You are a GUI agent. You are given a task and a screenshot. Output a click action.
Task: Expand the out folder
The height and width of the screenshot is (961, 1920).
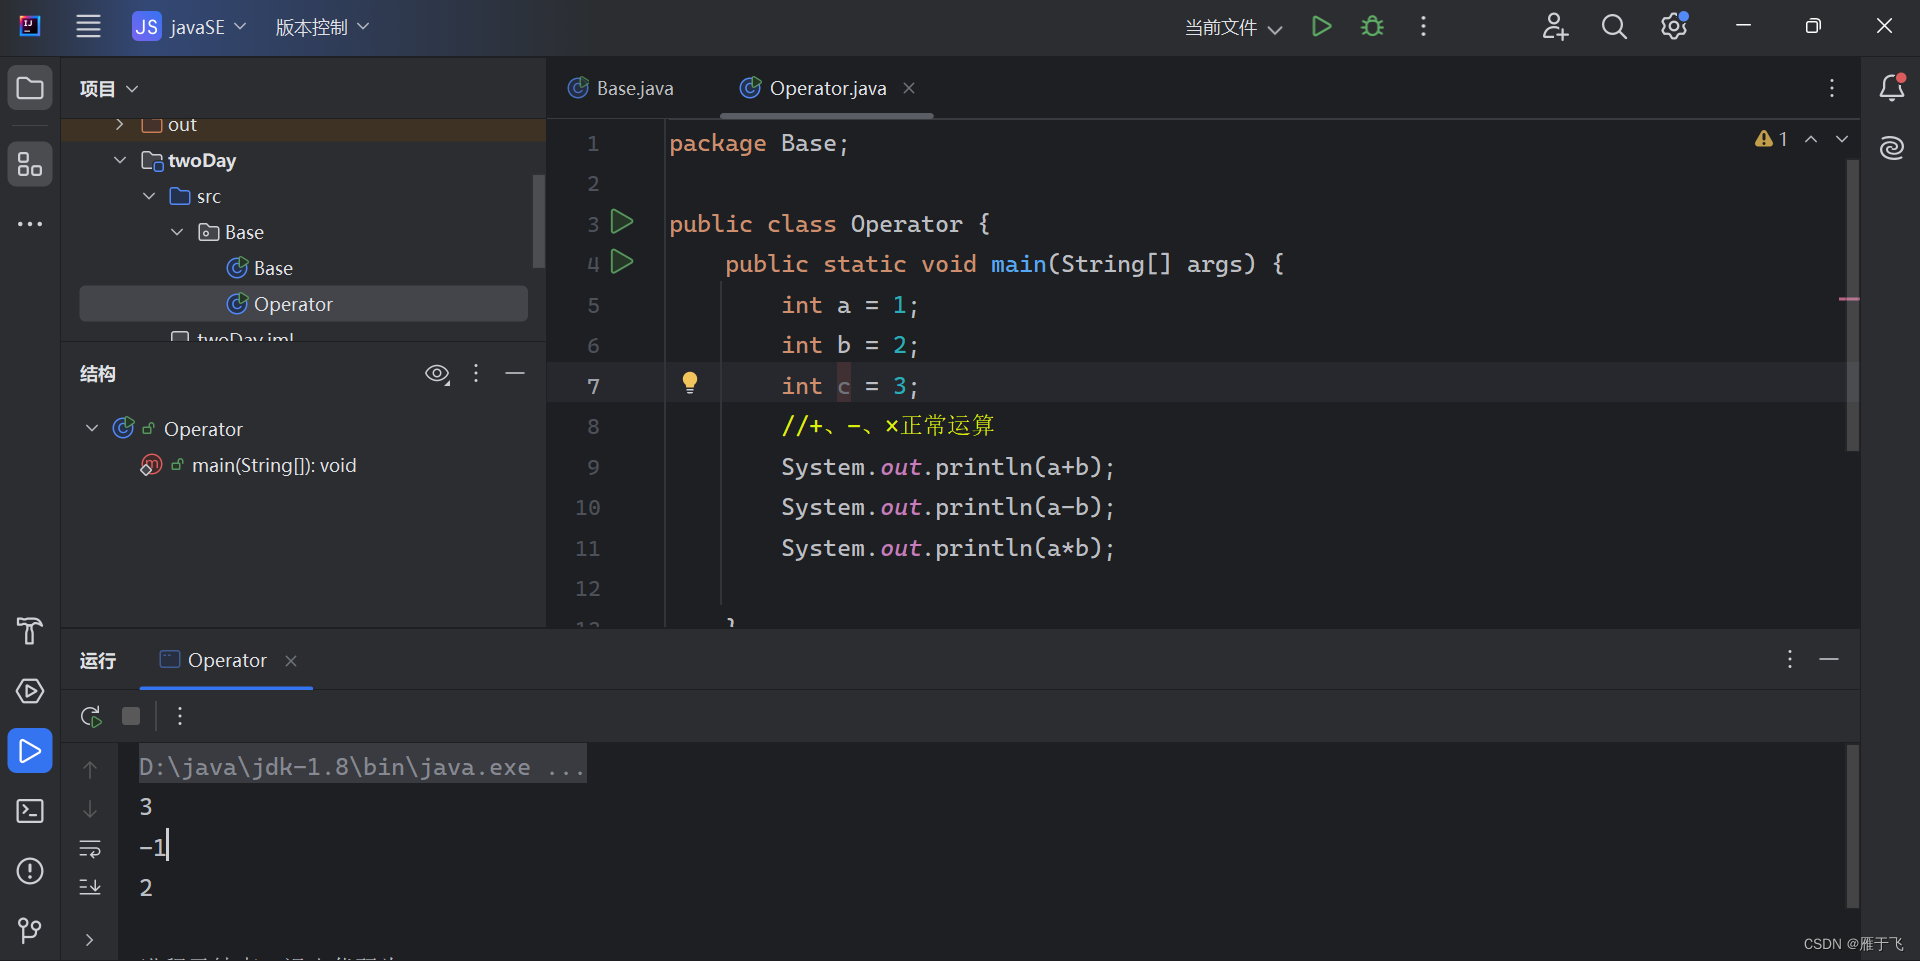point(119,125)
